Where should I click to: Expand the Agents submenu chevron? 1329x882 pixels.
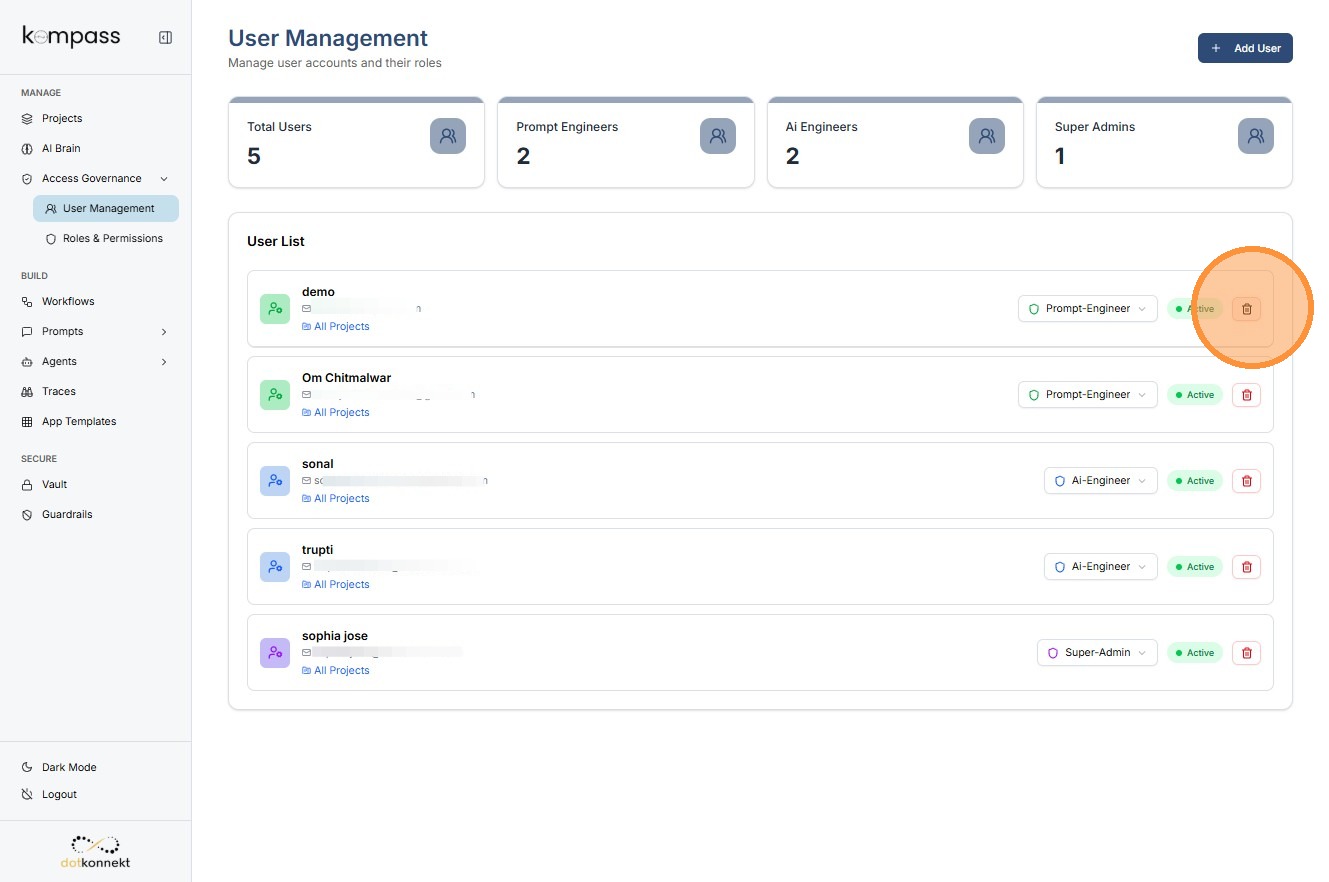coord(164,362)
